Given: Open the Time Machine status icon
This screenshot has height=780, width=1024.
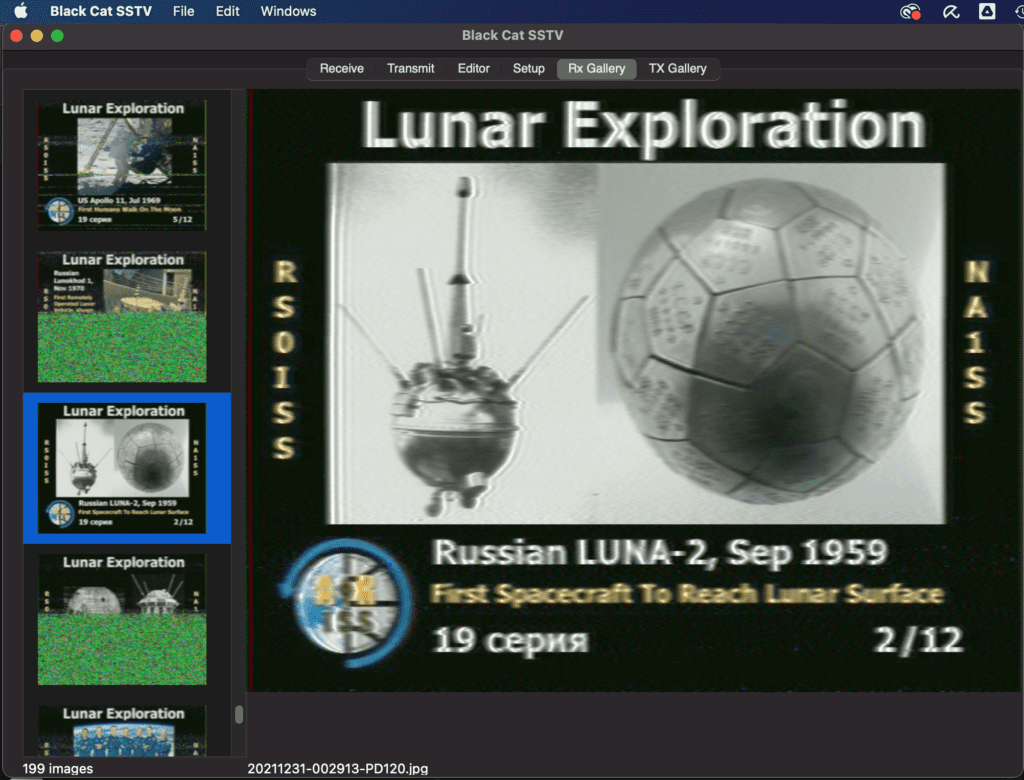Looking at the screenshot, I should point(1018,12).
